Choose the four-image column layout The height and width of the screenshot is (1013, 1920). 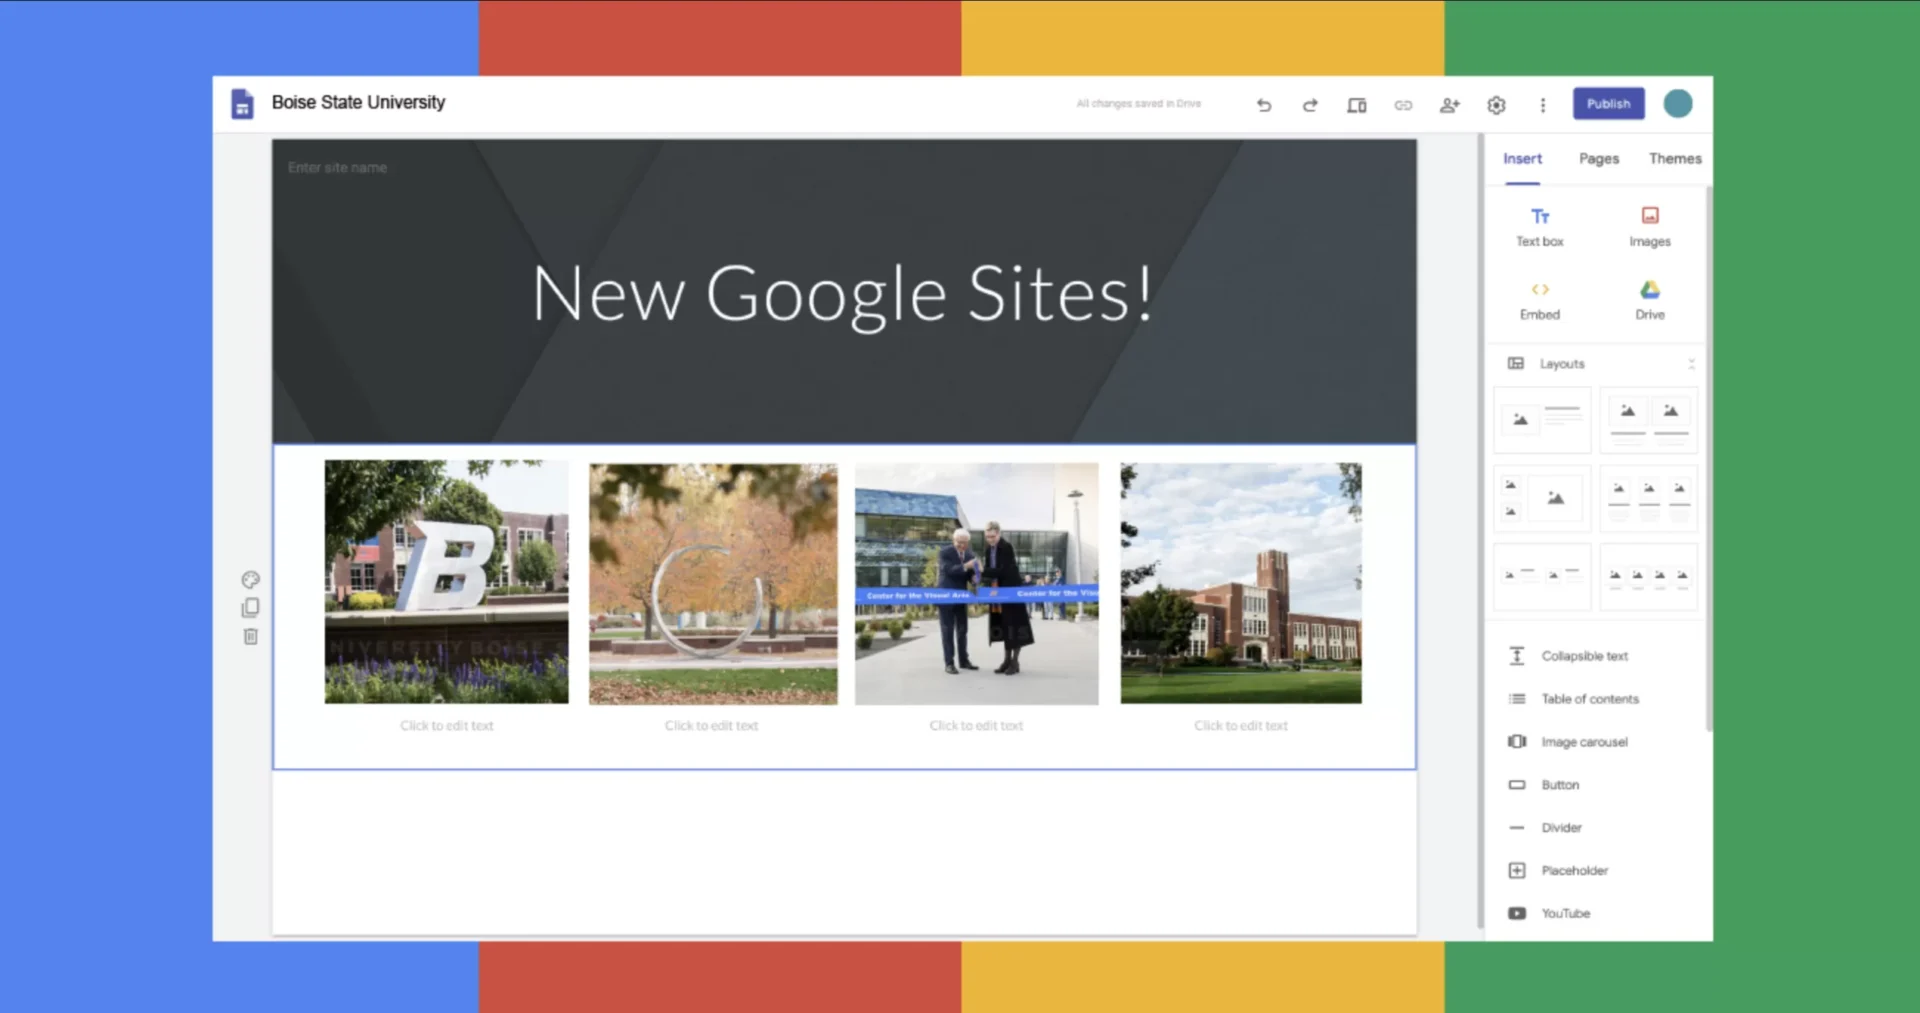1649,576
